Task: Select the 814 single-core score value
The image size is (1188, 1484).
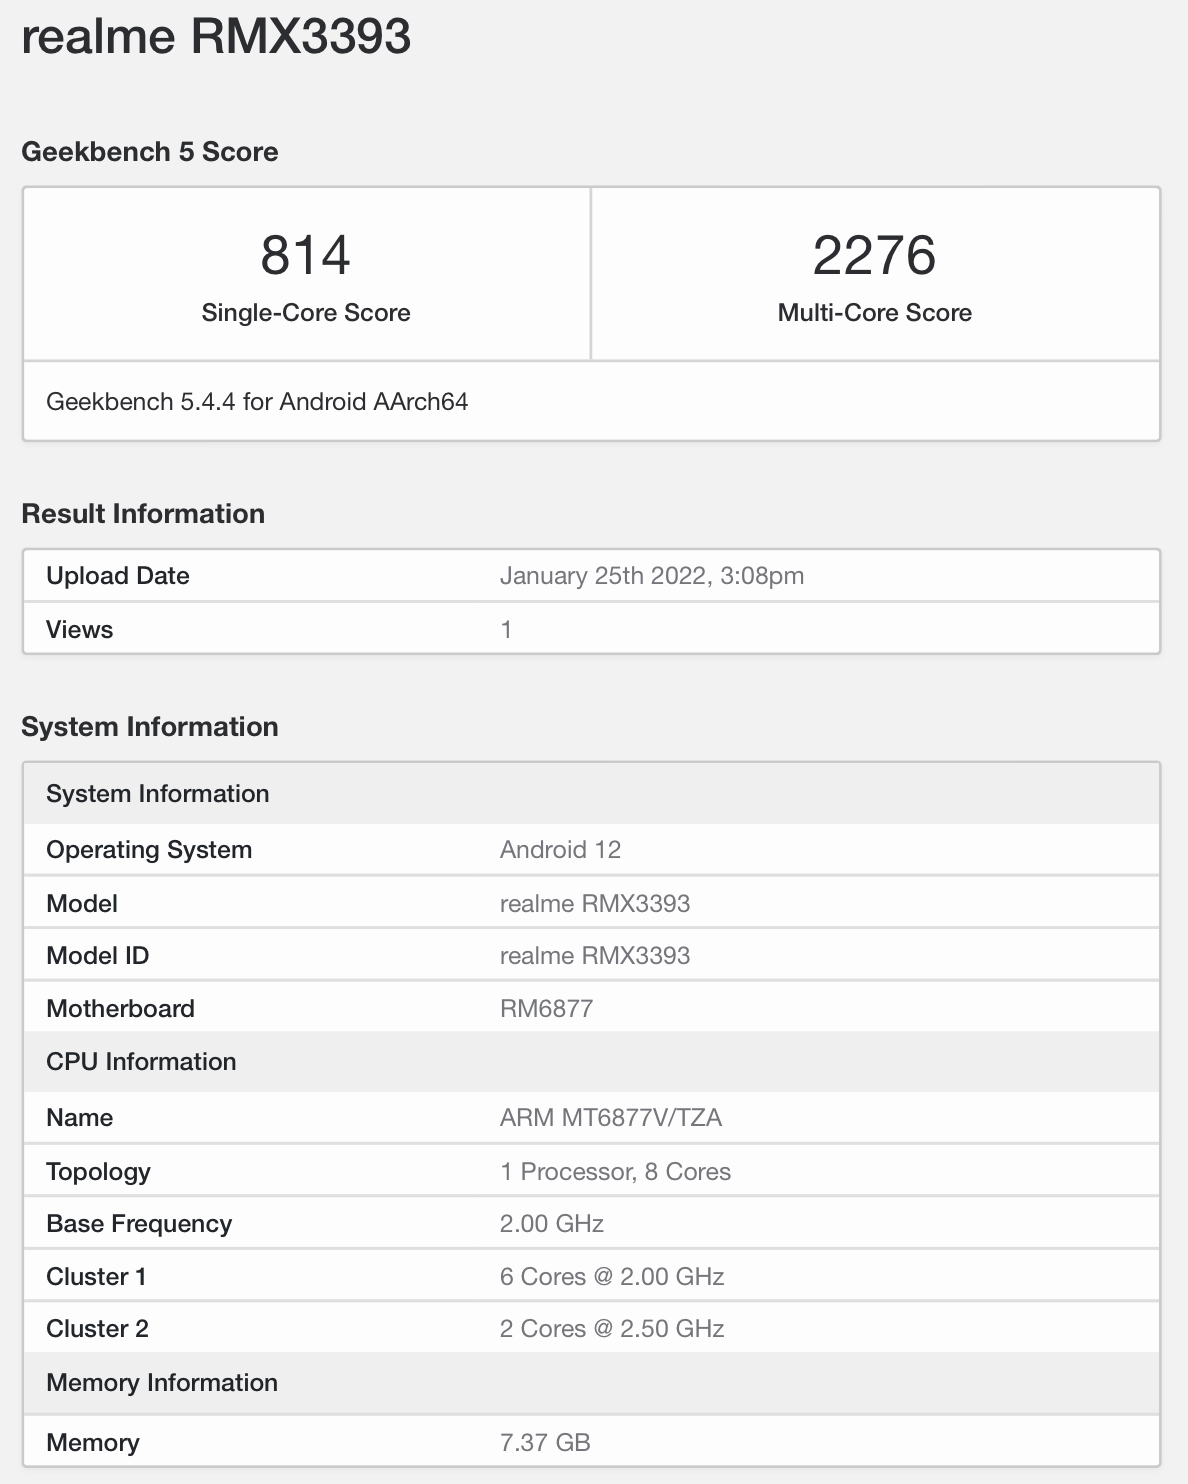Action: click(x=305, y=255)
